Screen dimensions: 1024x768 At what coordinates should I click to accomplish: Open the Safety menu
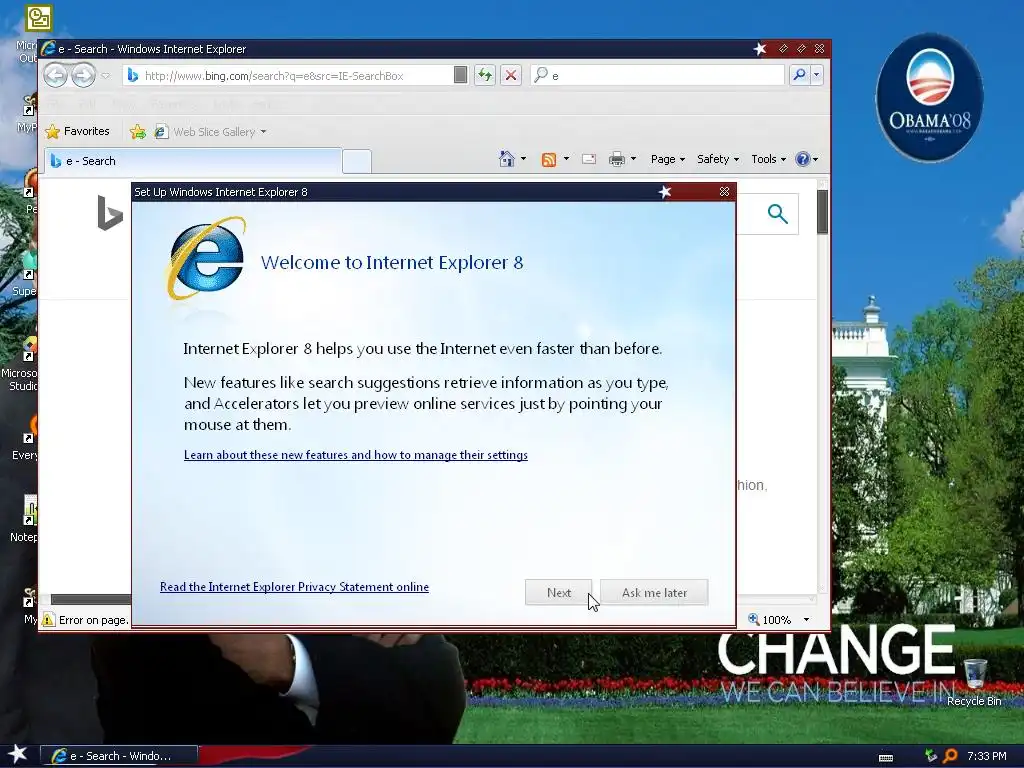coord(718,159)
